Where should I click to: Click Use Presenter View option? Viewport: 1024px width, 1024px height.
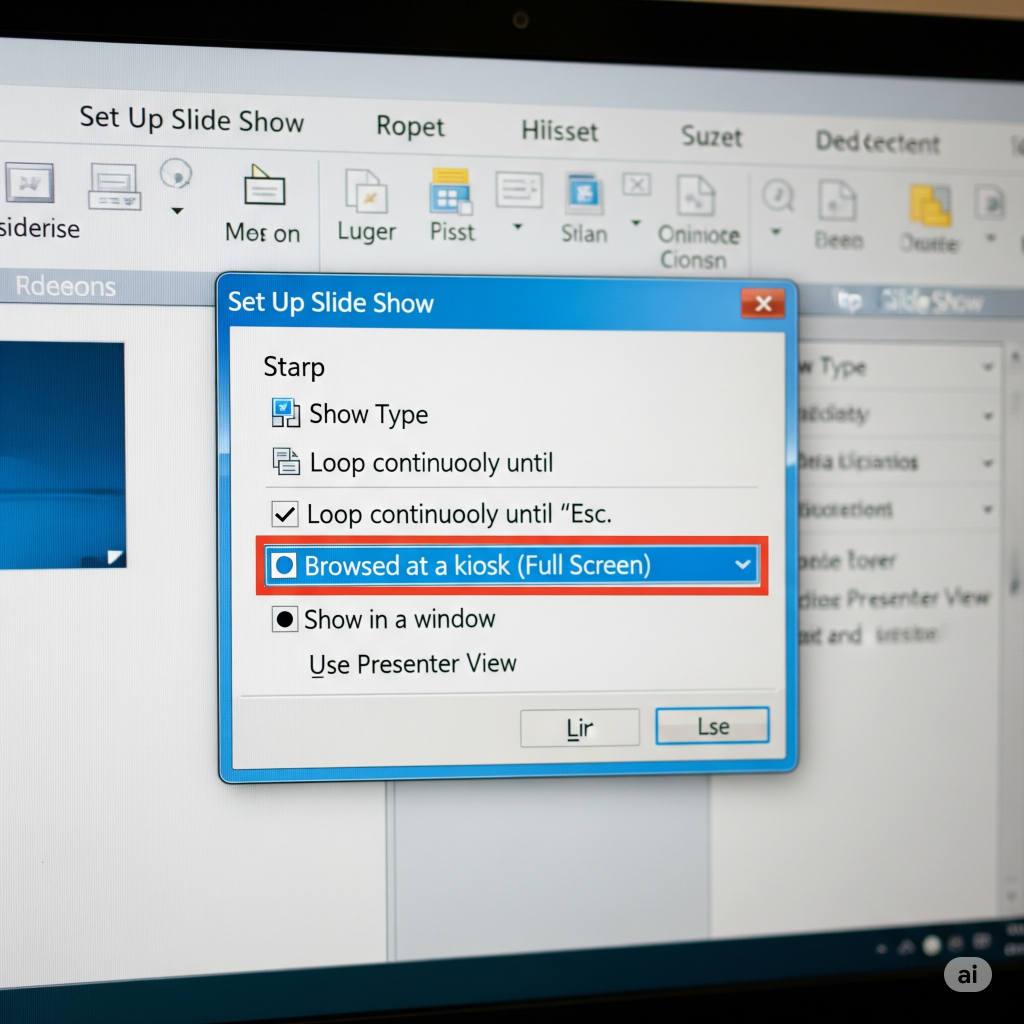[412, 664]
